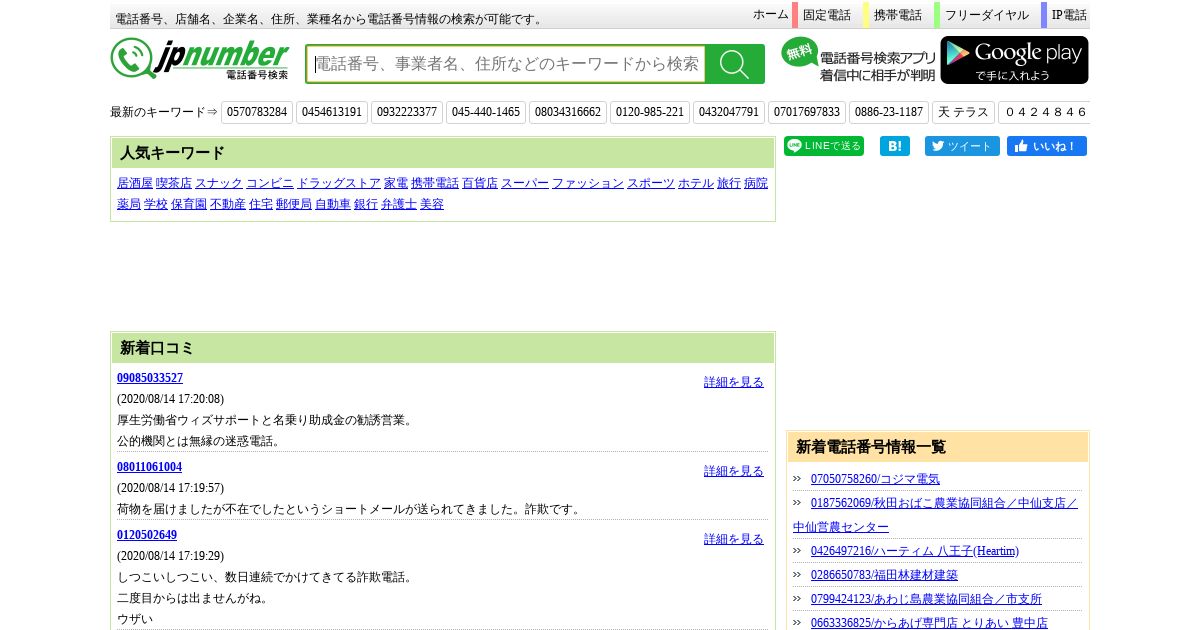Open 0426497216 ハーティム 八王子 listing

915,551
